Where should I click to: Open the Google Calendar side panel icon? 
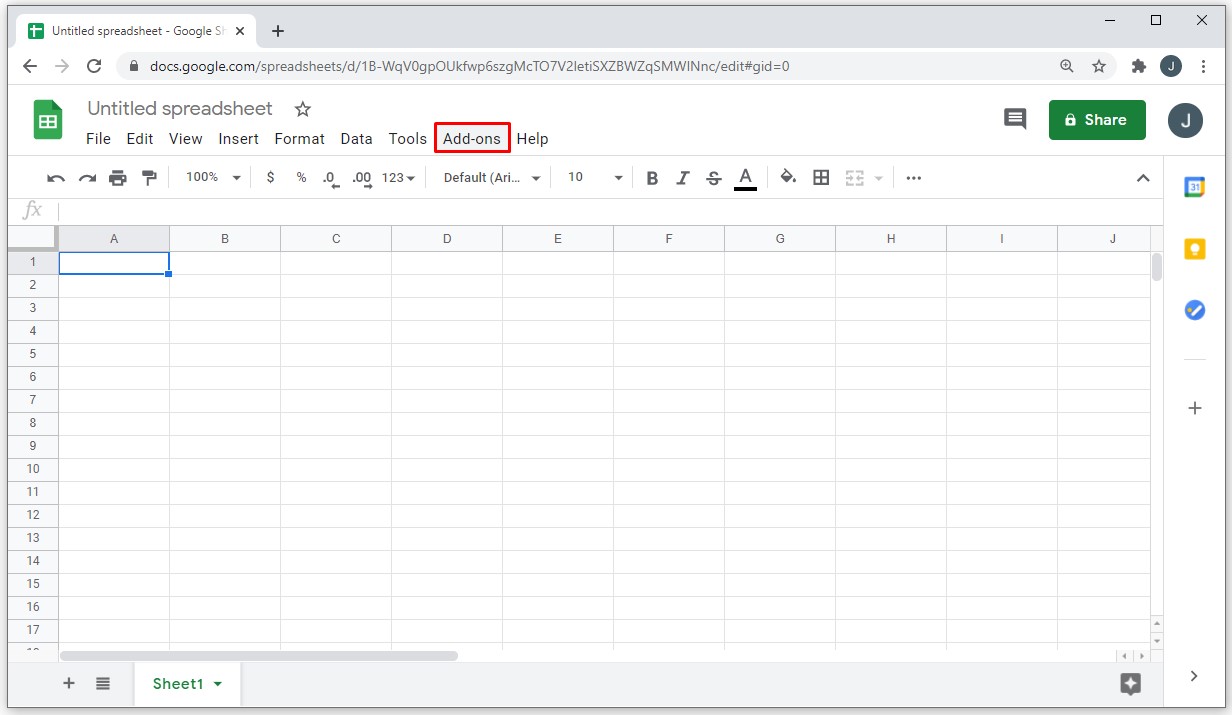click(1194, 187)
